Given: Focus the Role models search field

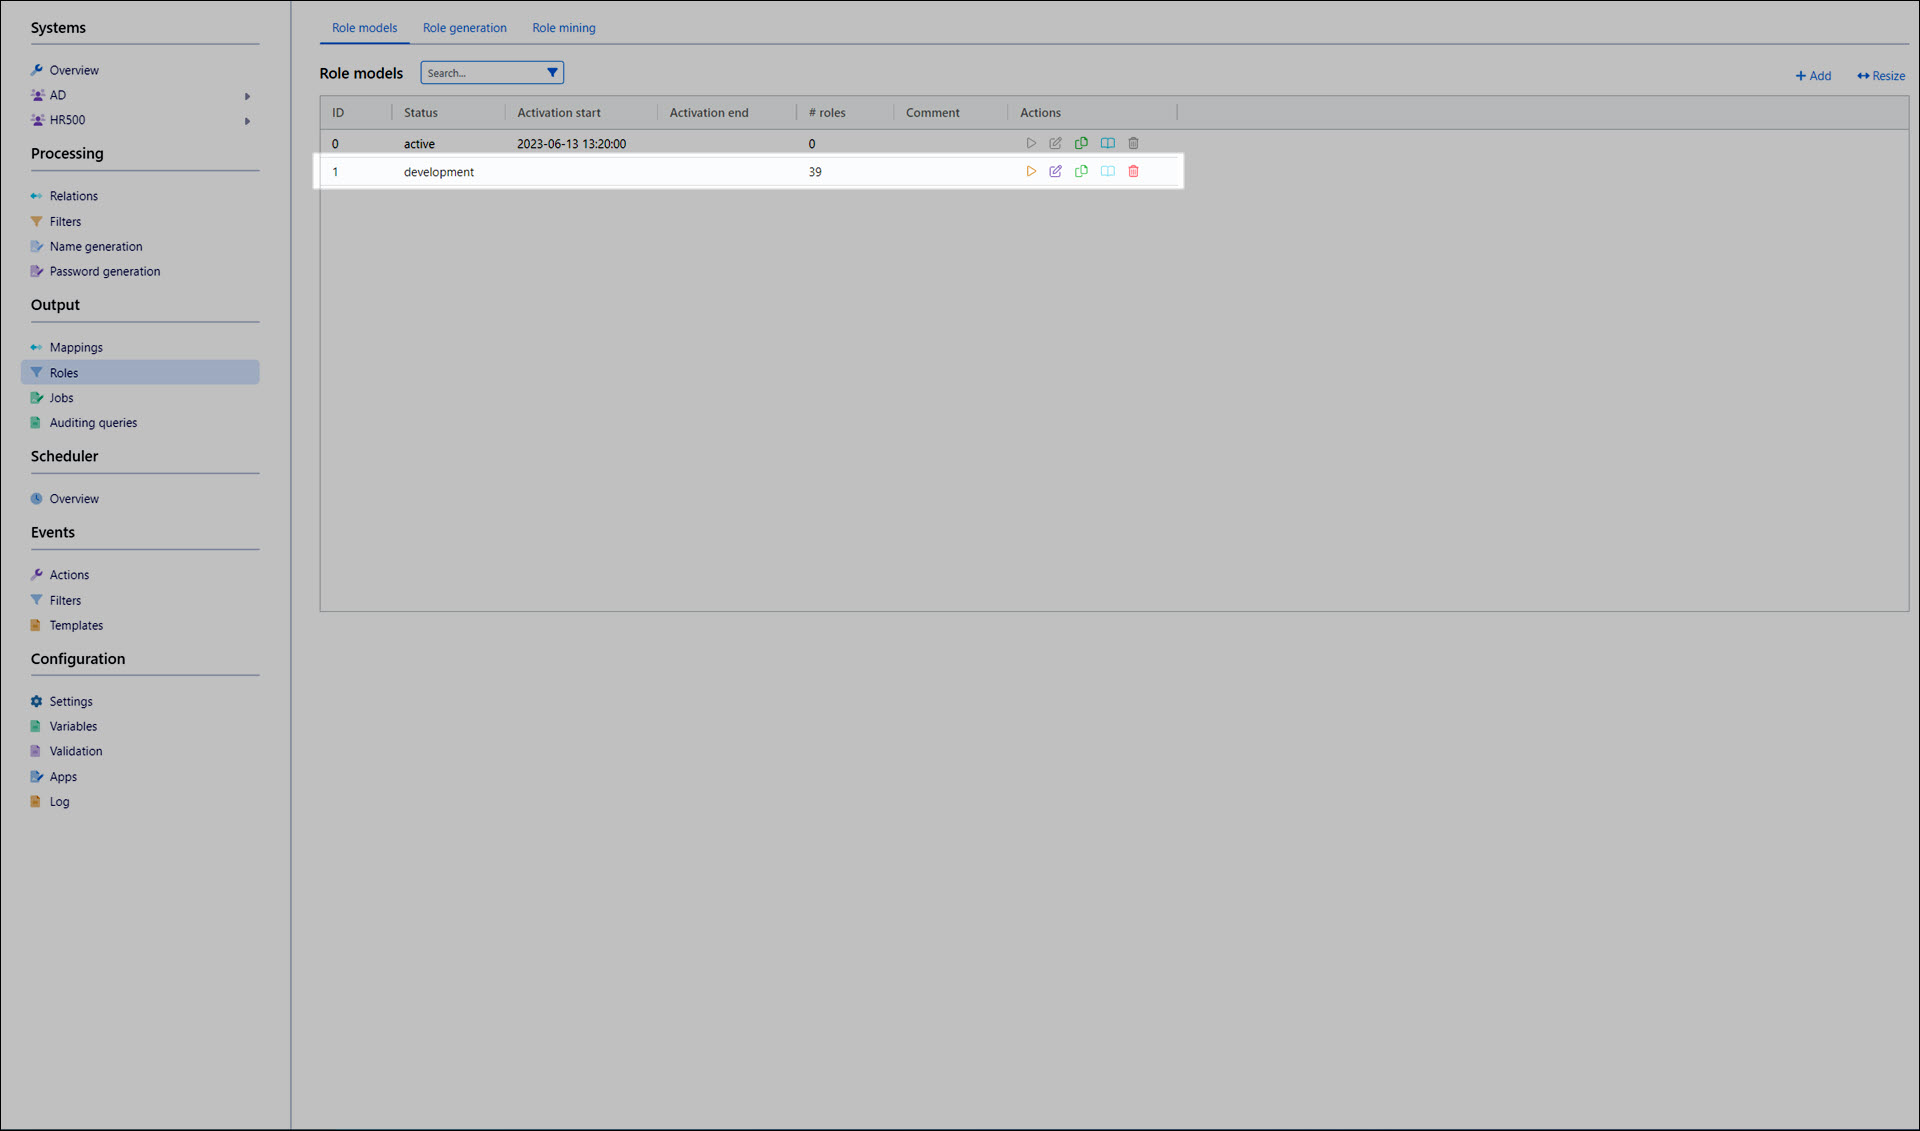Looking at the screenshot, I should coord(482,73).
